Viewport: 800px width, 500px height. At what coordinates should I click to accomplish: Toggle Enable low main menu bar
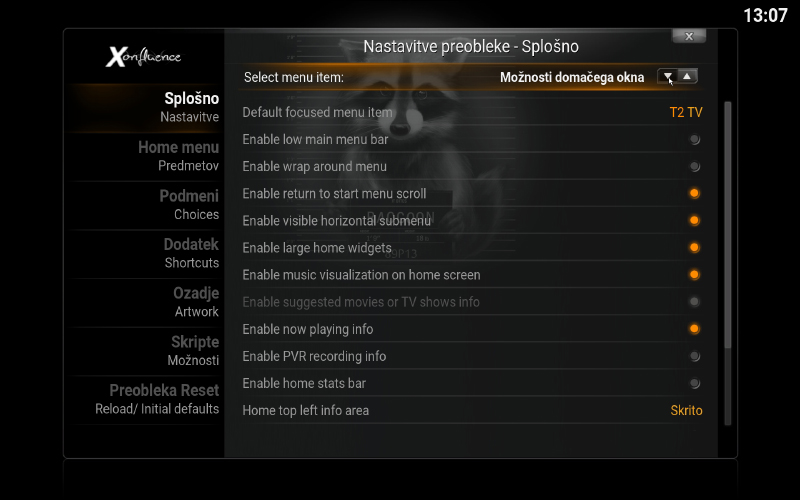tap(694, 140)
